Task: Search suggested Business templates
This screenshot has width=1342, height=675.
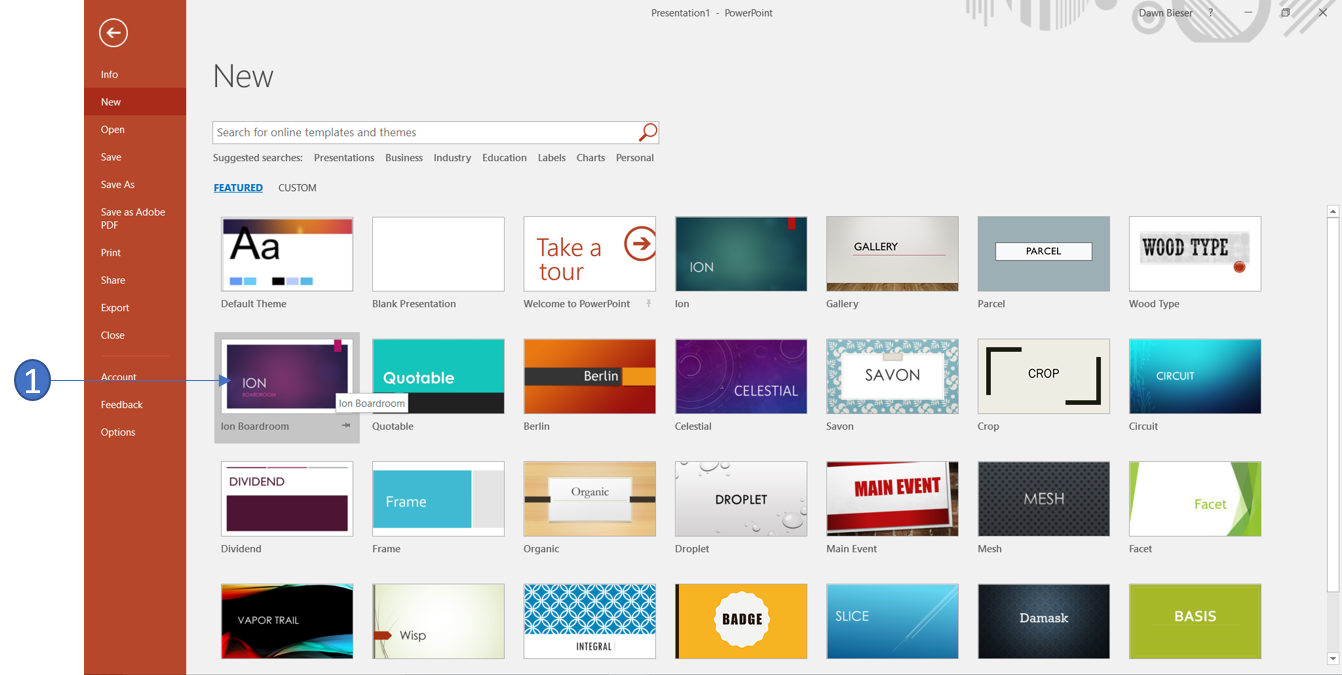Action: (x=404, y=158)
